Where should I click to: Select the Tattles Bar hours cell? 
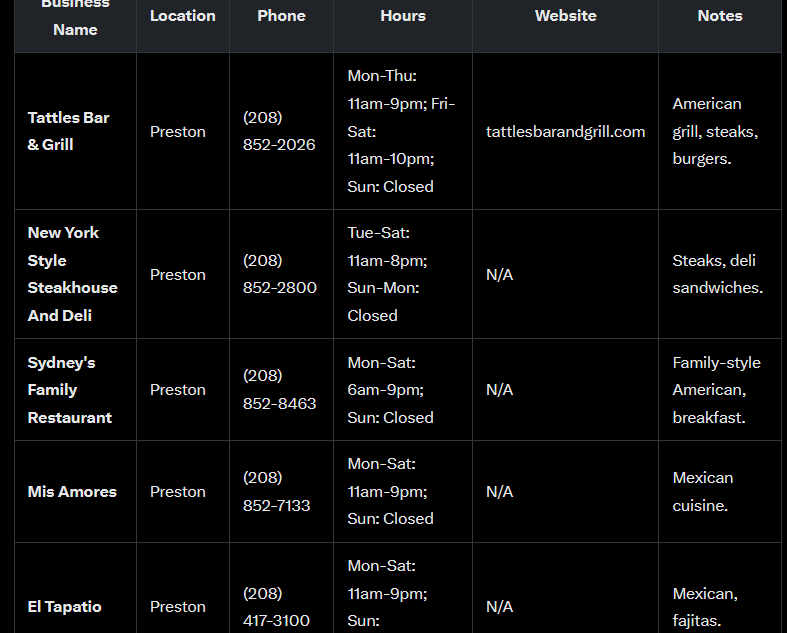coord(403,131)
